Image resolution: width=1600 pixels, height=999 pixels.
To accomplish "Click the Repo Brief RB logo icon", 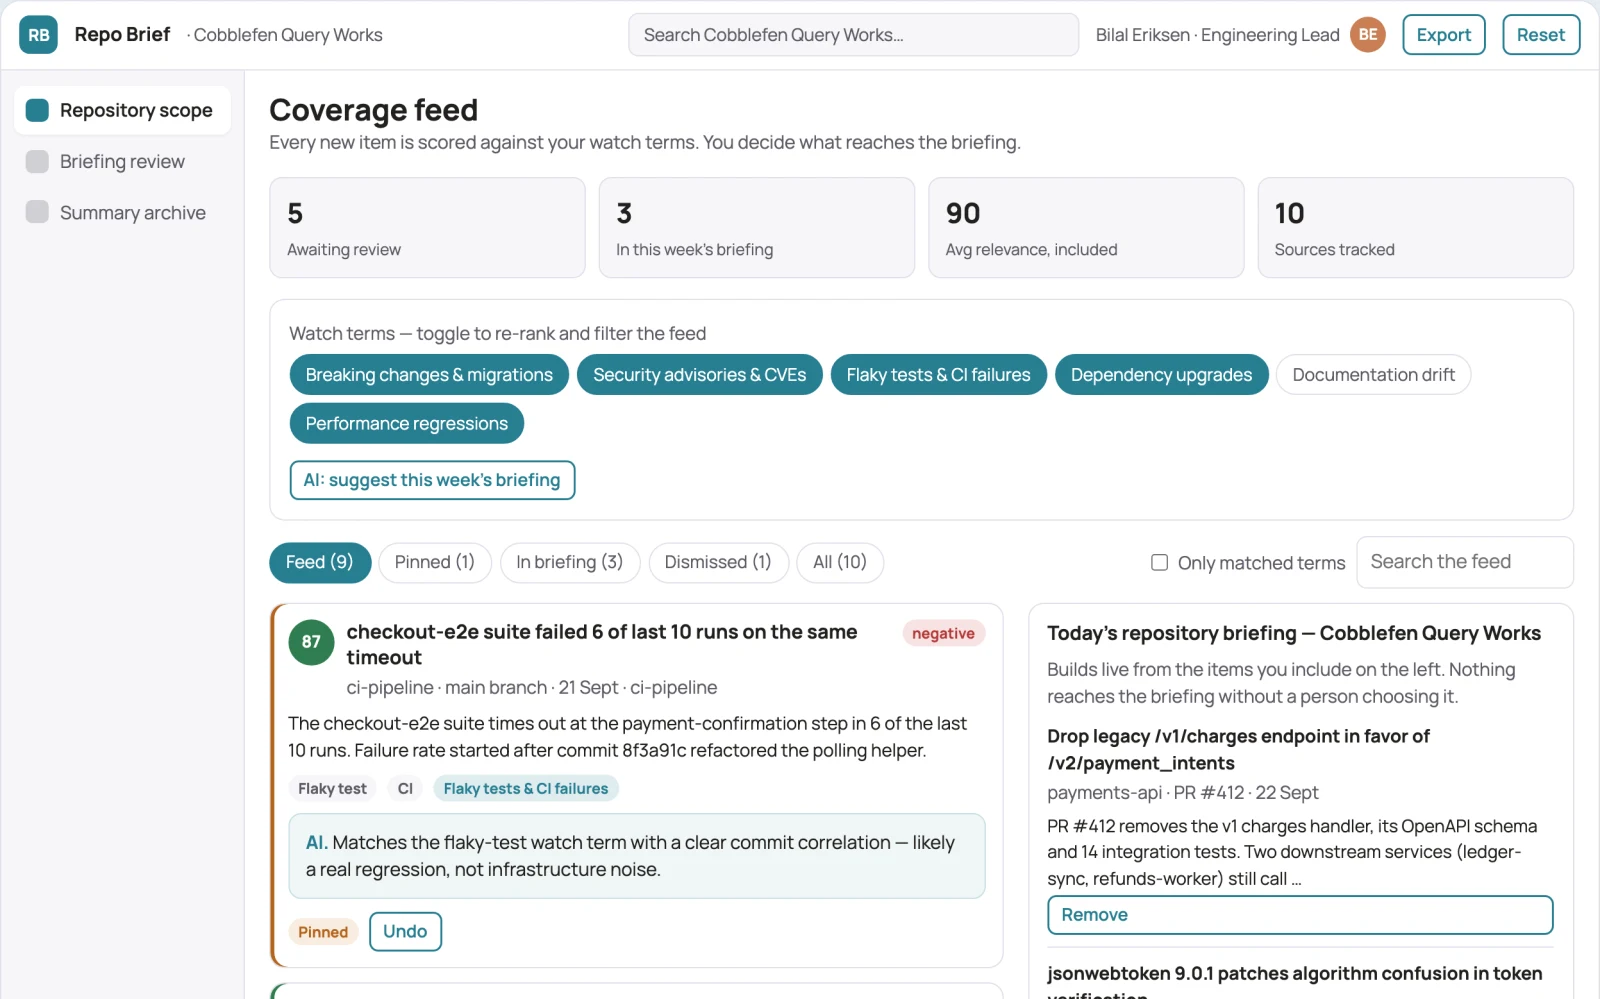I will click(38, 35).
